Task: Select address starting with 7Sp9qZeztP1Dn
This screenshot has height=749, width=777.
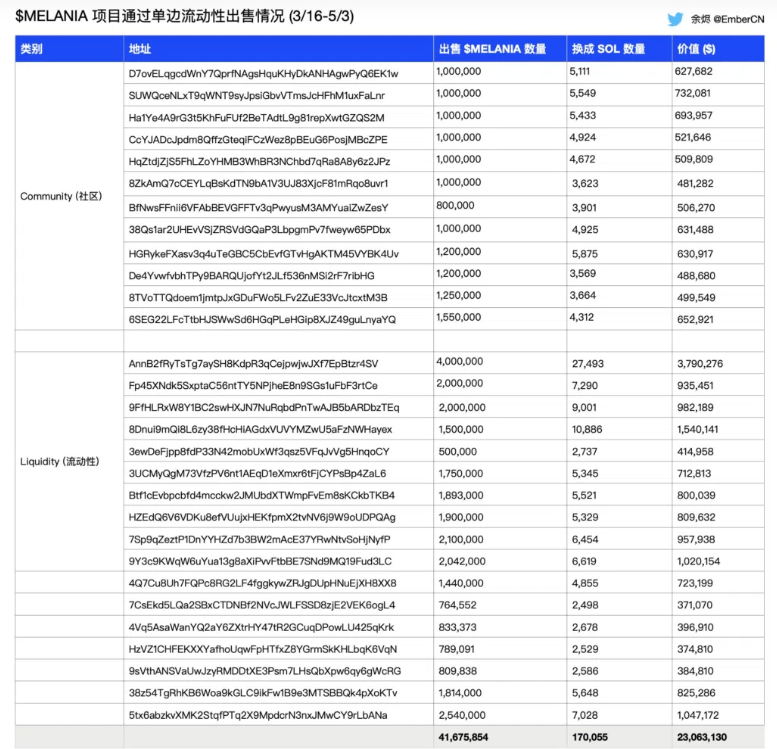Action: point(259,539)
